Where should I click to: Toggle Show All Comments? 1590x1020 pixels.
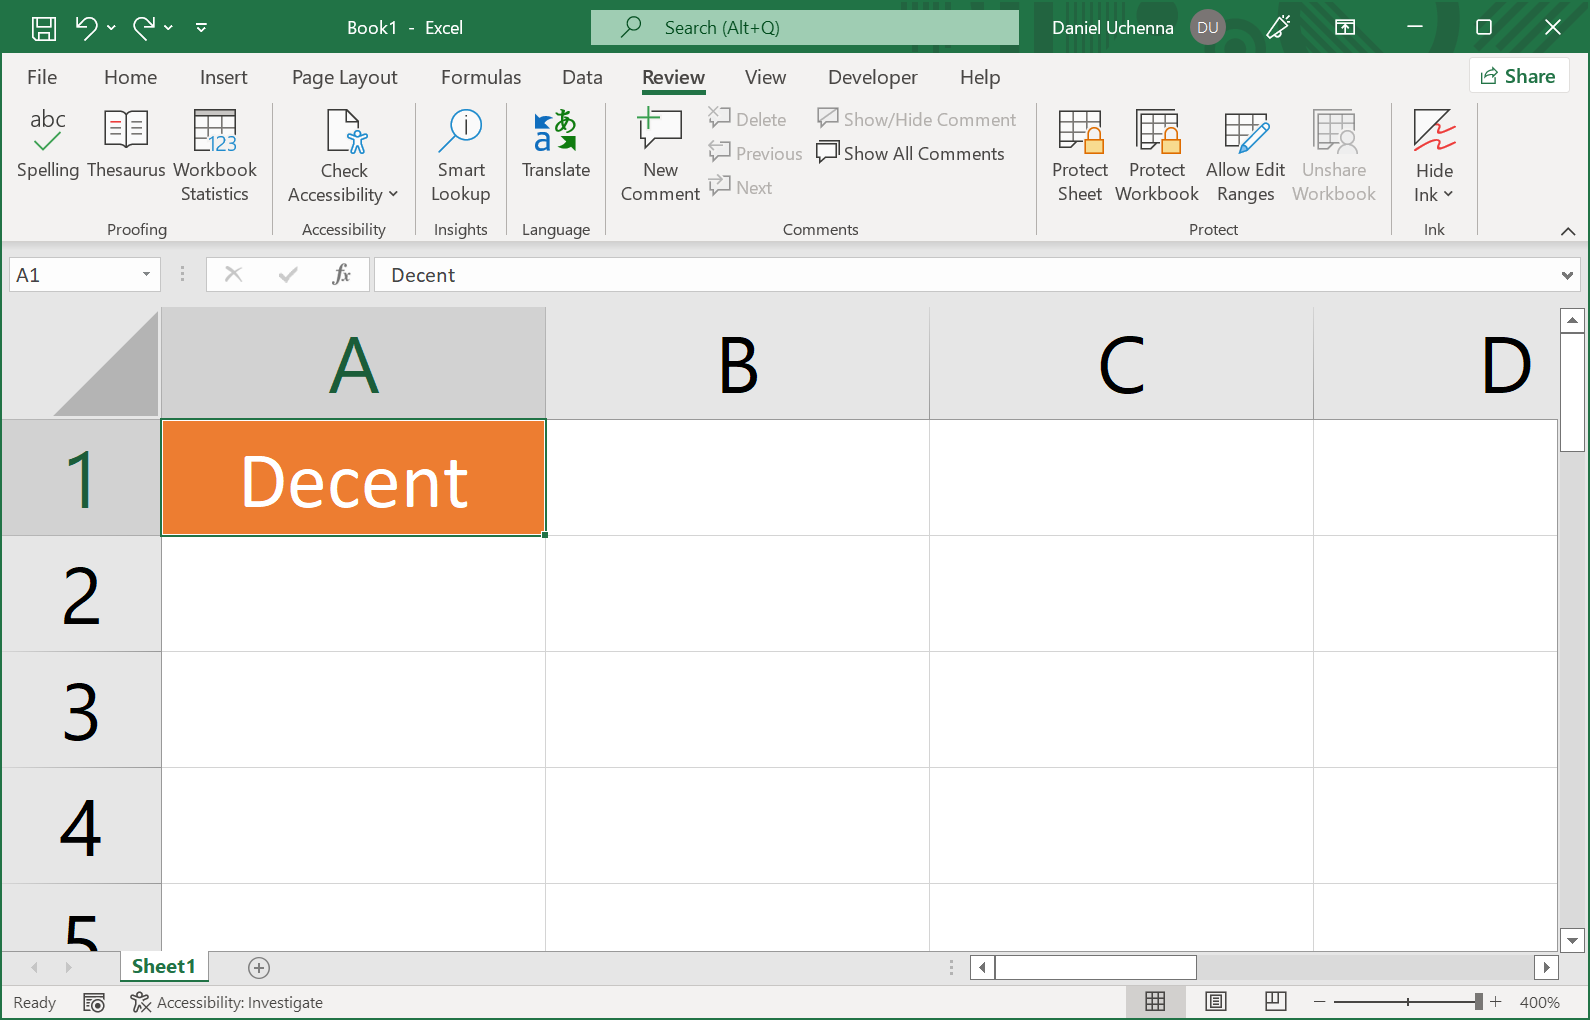pyautogui.click(x=911, y=153)
